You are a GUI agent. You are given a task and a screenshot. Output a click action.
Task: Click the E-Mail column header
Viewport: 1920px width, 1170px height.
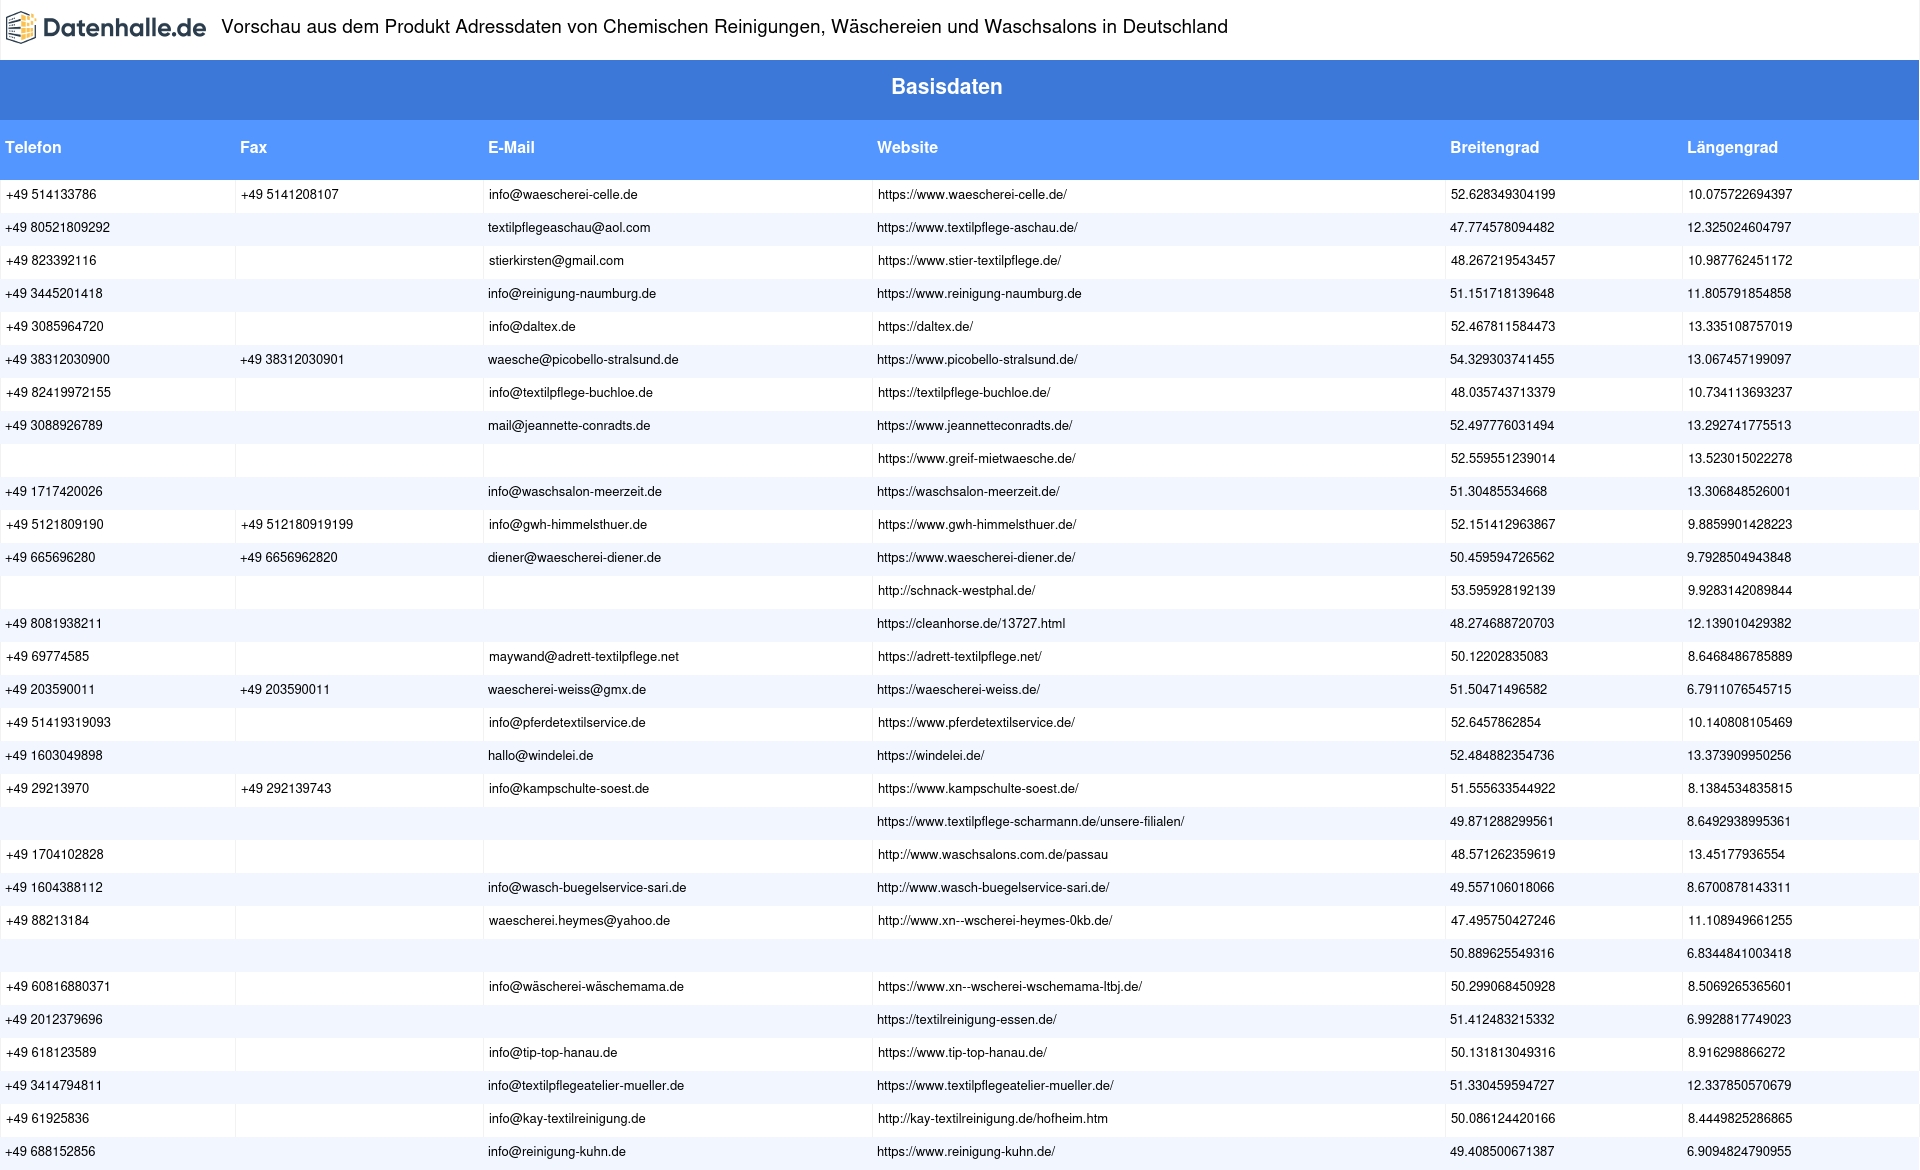(511, 148)
